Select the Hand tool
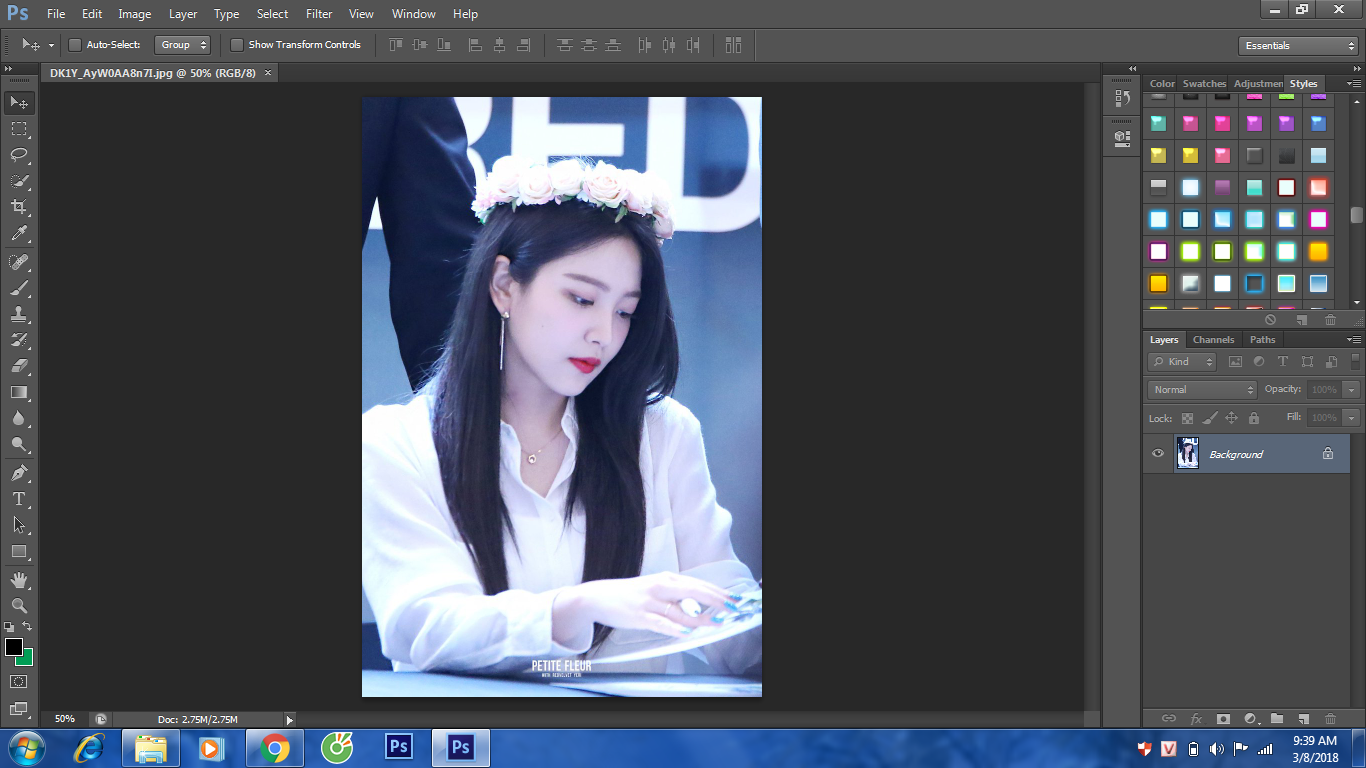Image resolution: width=1366 pixels, height=768 pixels. point(19,580)
